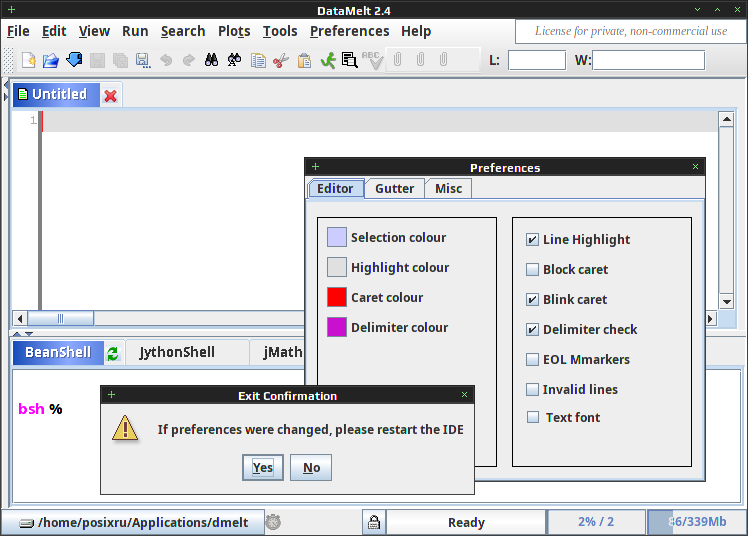Pick the Highlight colour swatch
Viewport: 748px width, 536px height.
click(337, 267)
